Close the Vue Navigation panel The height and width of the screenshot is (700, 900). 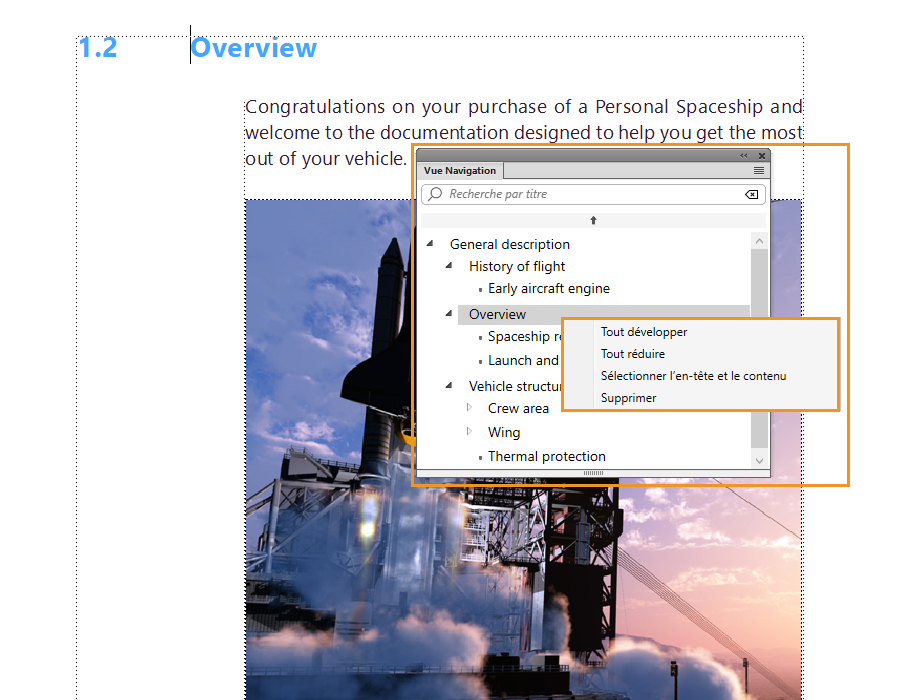click(x=762, y=155)
